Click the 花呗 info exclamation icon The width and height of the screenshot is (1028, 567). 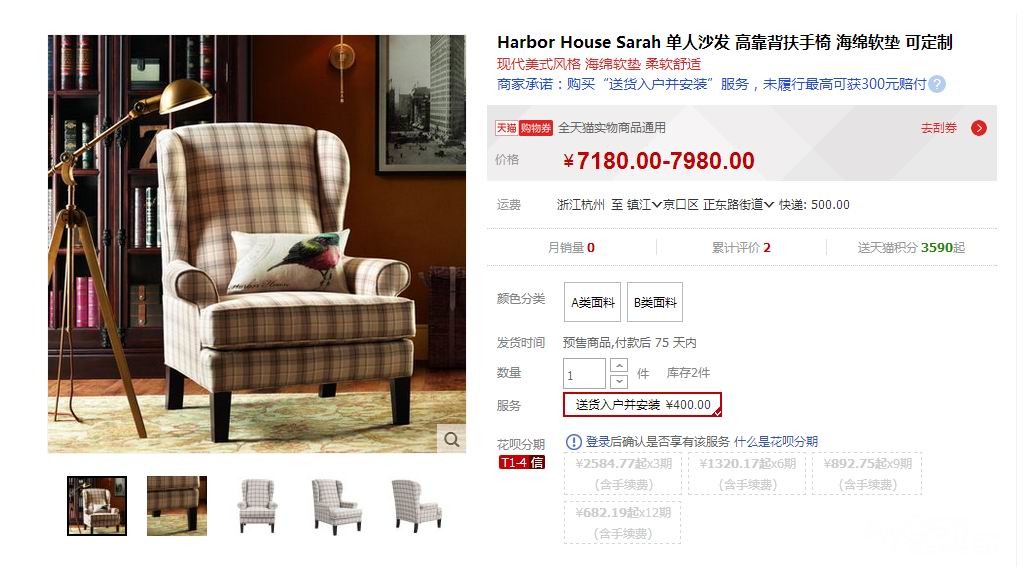click(573, 442)
